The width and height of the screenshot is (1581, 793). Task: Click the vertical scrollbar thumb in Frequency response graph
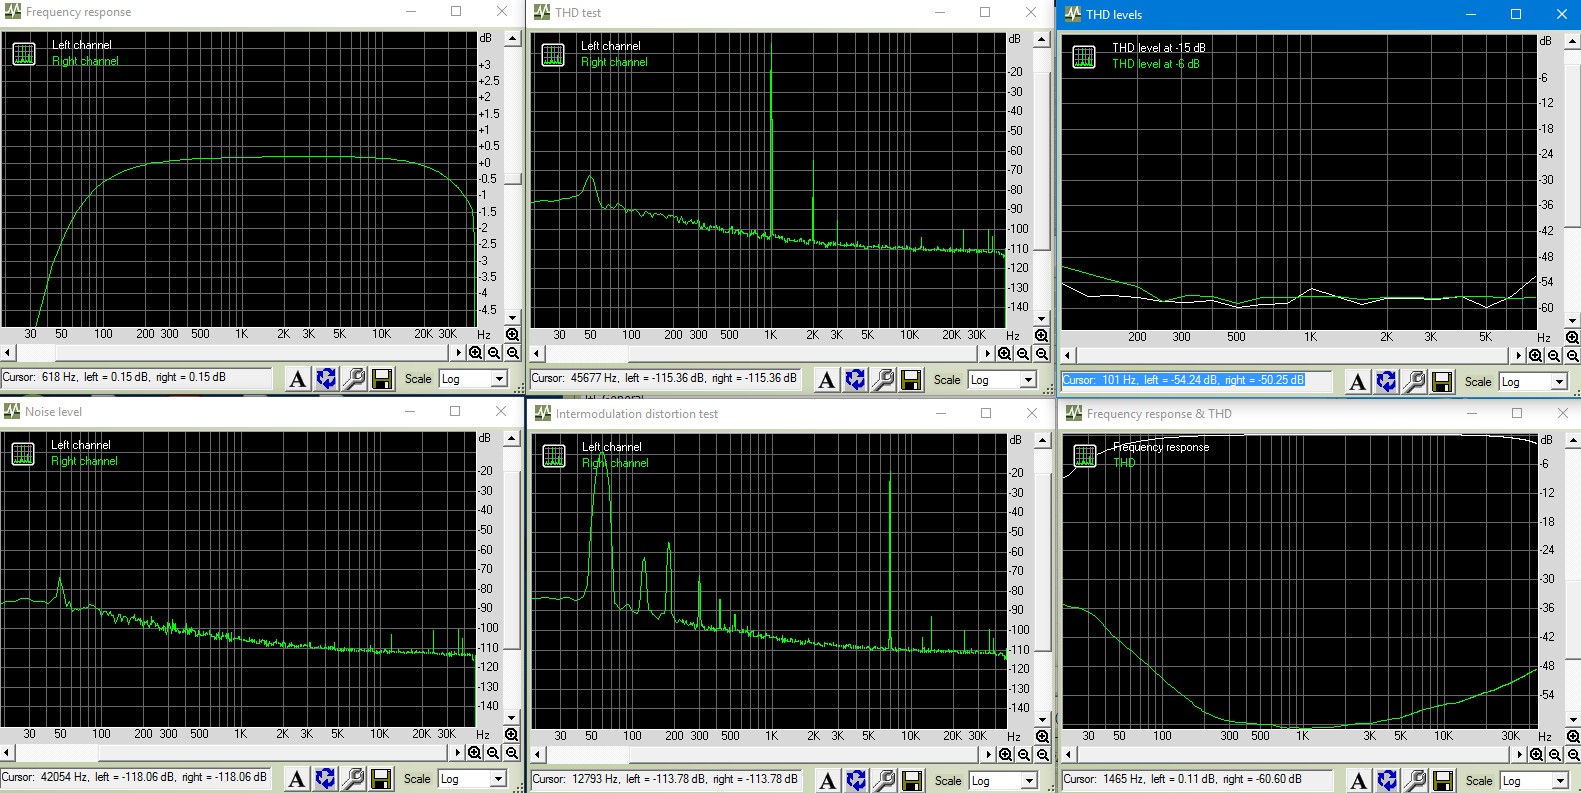click(x=513, y=179)
